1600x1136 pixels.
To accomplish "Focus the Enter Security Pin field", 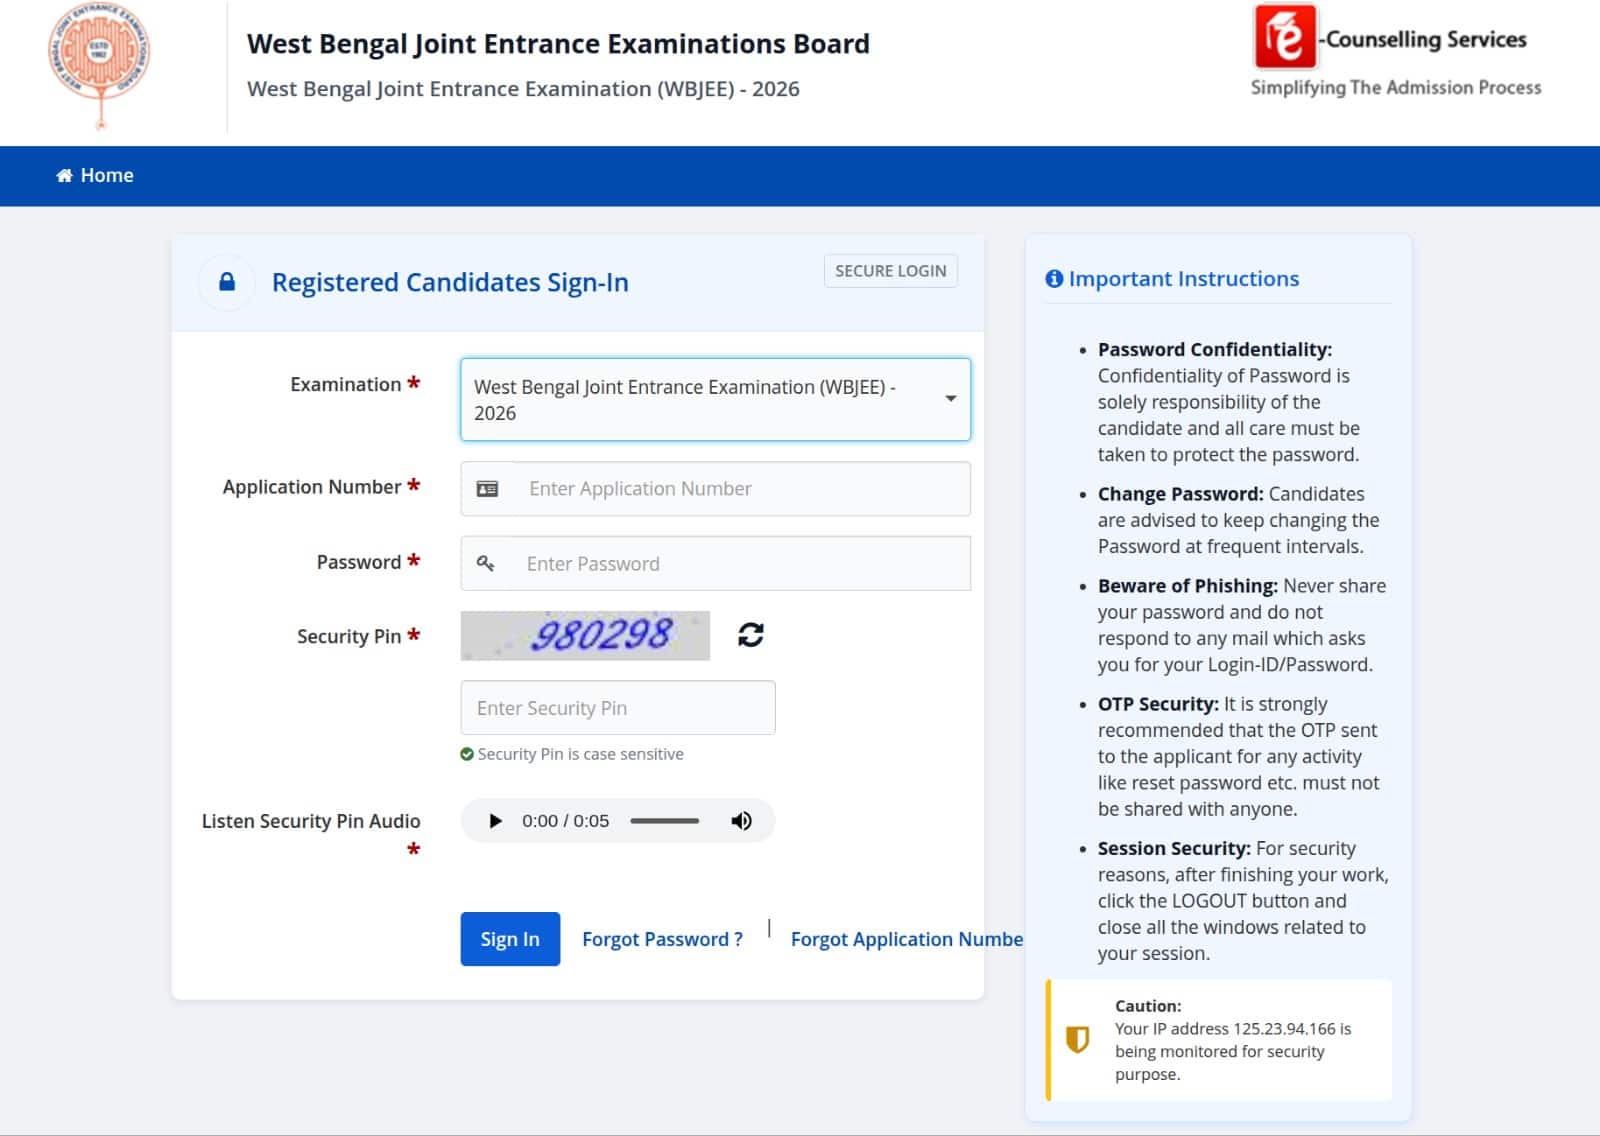I will tap(618, 708).
